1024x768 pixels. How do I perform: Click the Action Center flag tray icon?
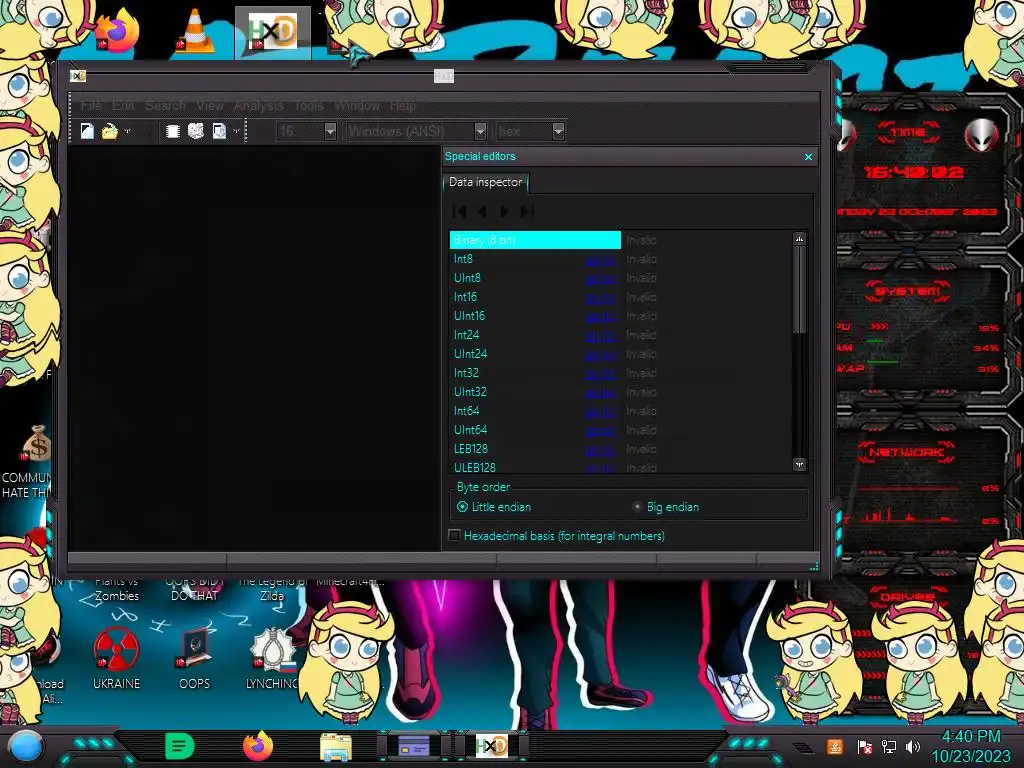click(865, 746)
